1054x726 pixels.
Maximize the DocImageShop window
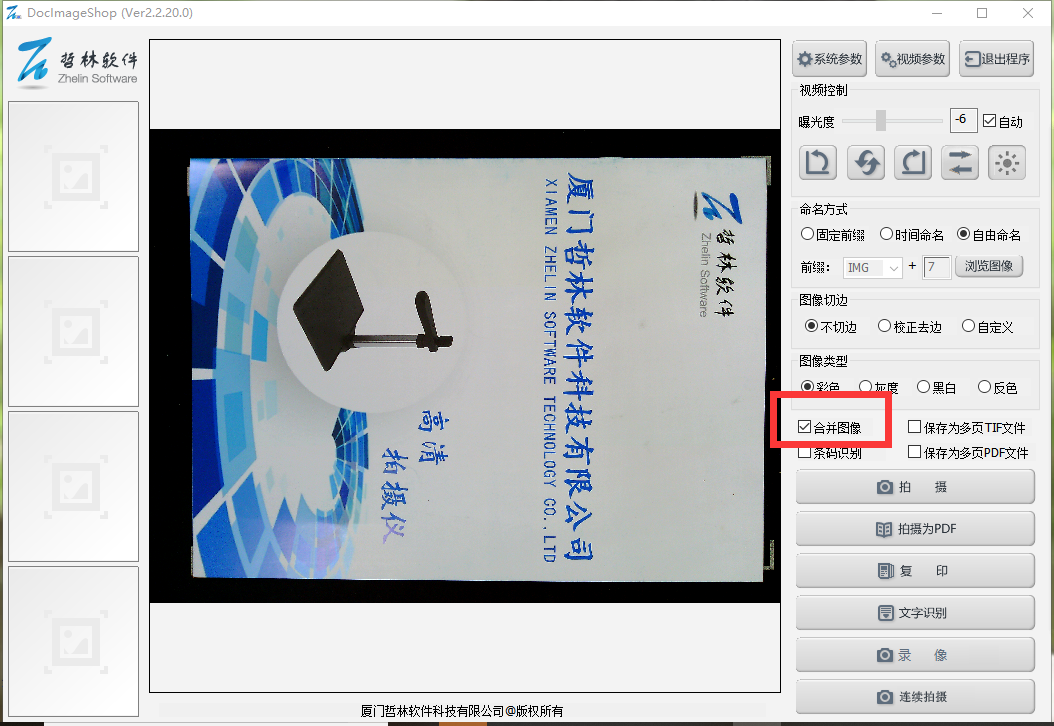tap(982, 13)
